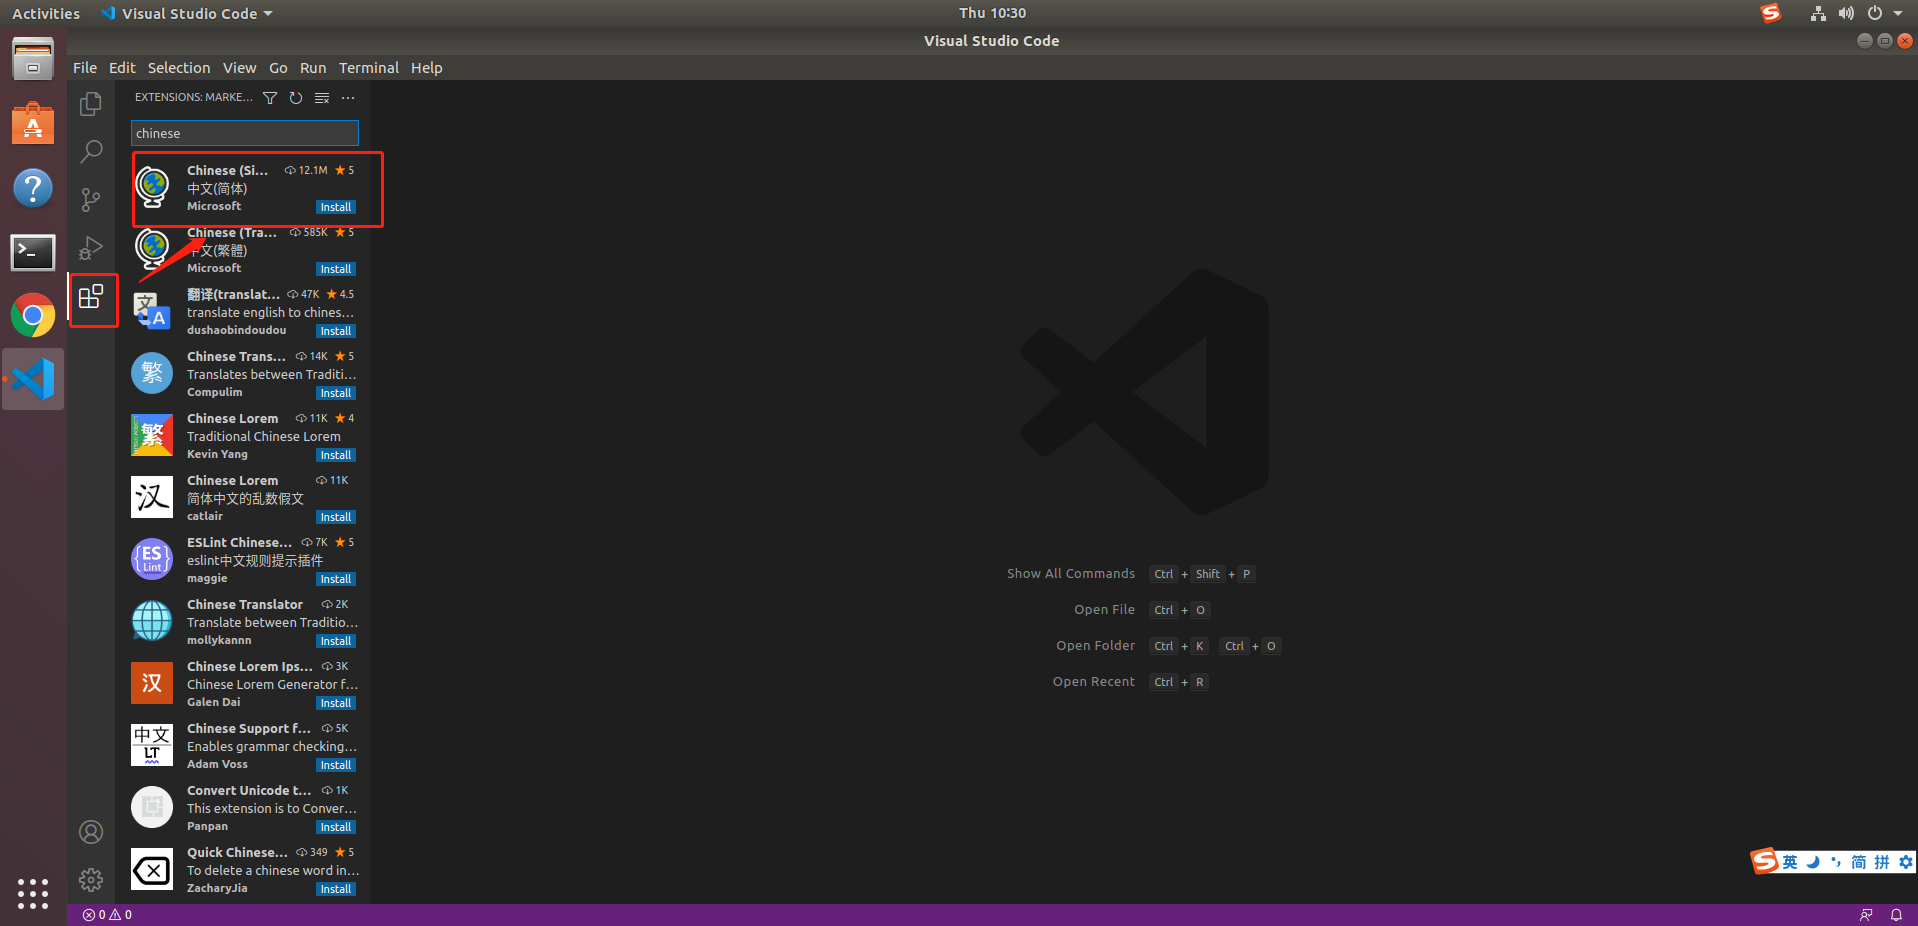Screen dimensions: 1918x926
Task: Click errors and warnings status bar entry
Action: pos(107,915)
